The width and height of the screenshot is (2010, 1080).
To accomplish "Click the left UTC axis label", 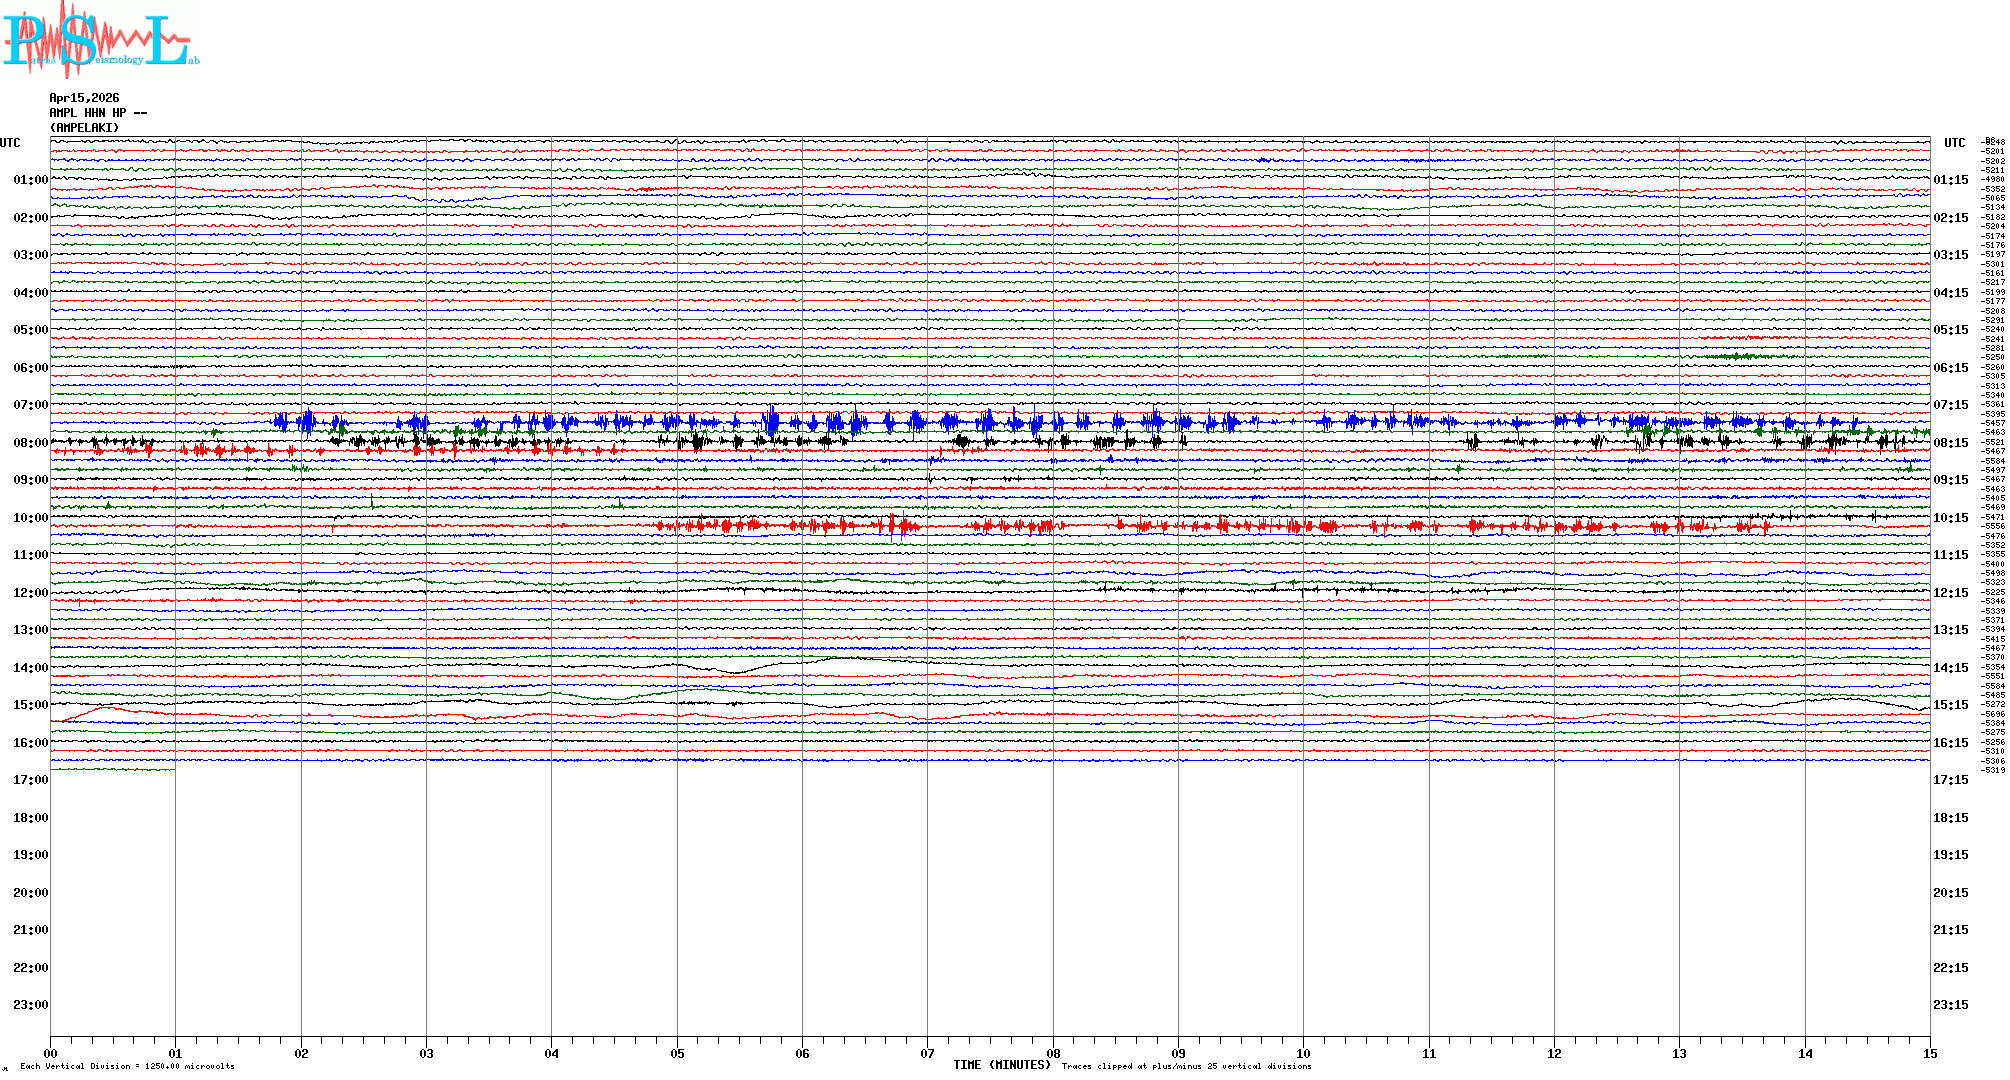I will click(x=10, y=143).
